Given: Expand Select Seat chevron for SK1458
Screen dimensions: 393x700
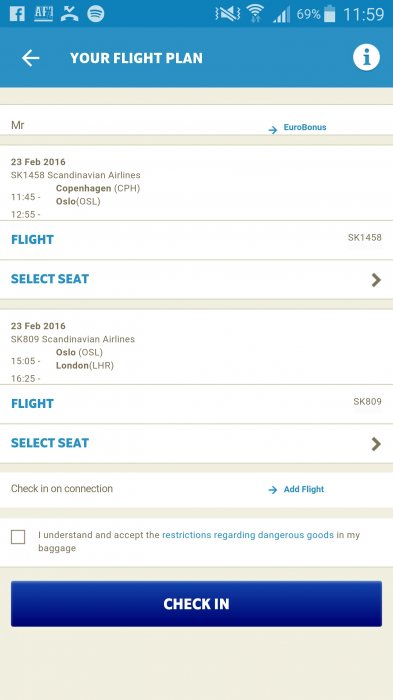Looking at the screenshot, I should (376, 280).
